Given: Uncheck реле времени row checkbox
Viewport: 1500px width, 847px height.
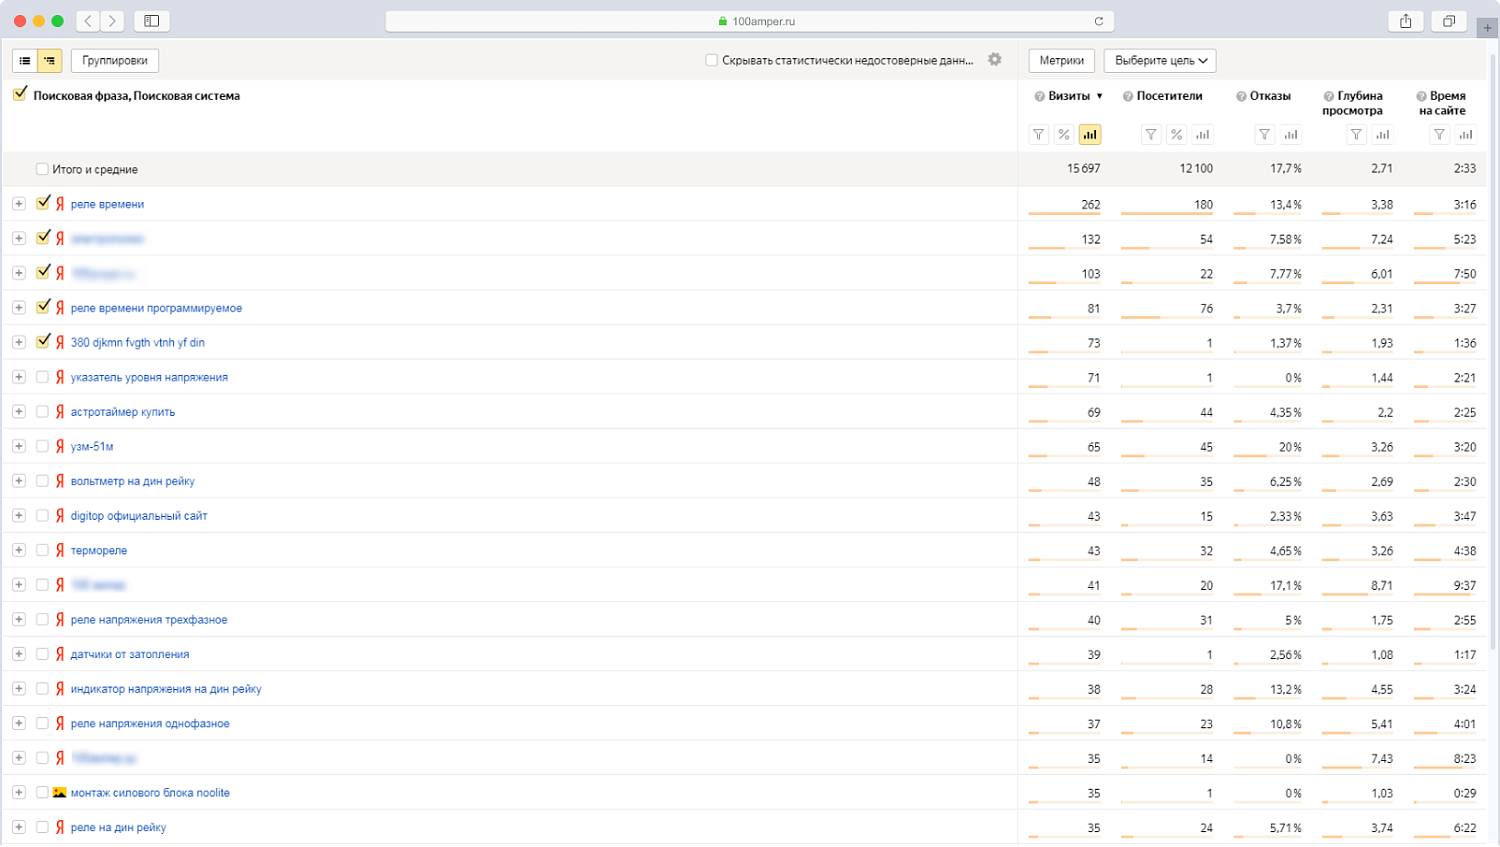Looking at the screenshot, I should [x=43, y=203].
